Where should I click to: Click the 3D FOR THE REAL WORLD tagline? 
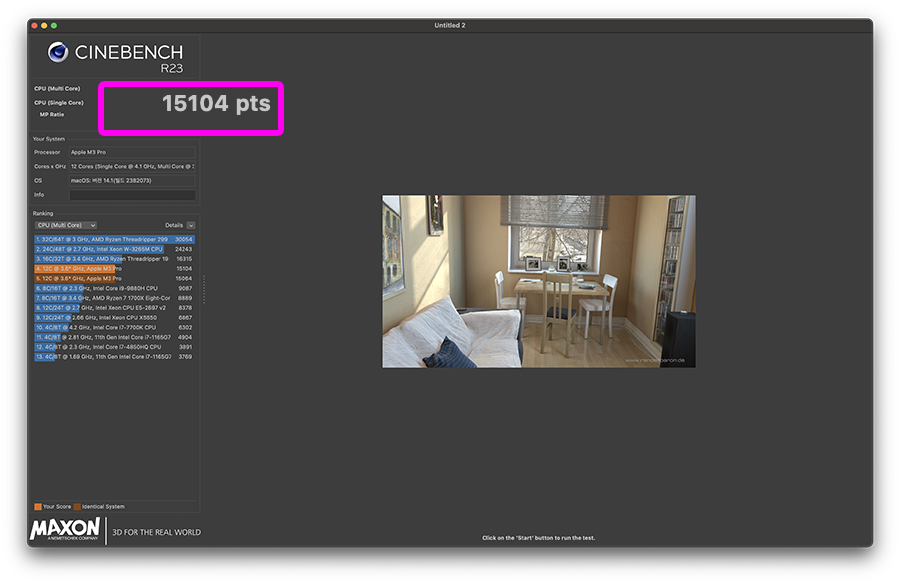pyautogui.click(x=157, y=533)
